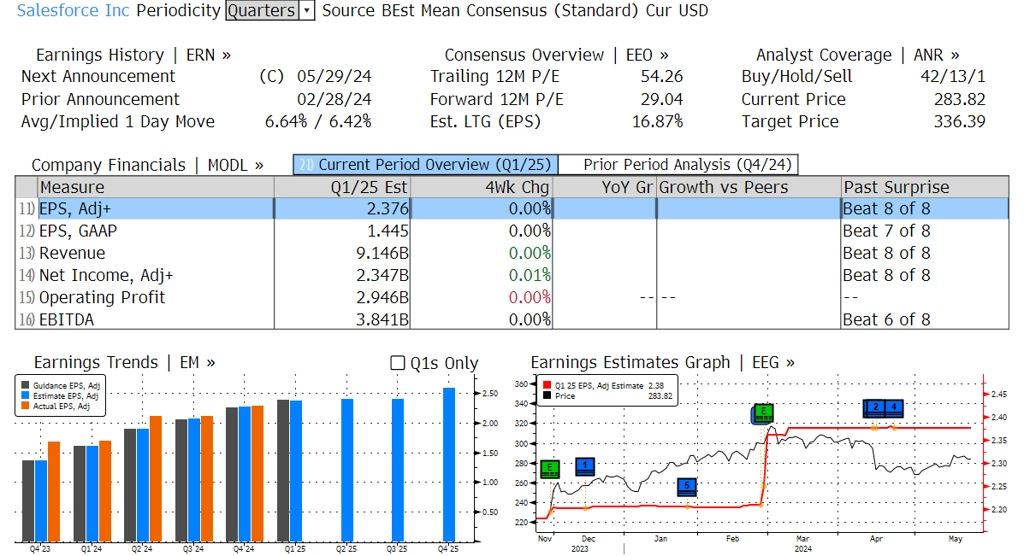Open the Periodicity dropdown arrow
Screen dimensions: 1024x556
tap(306, 10)
